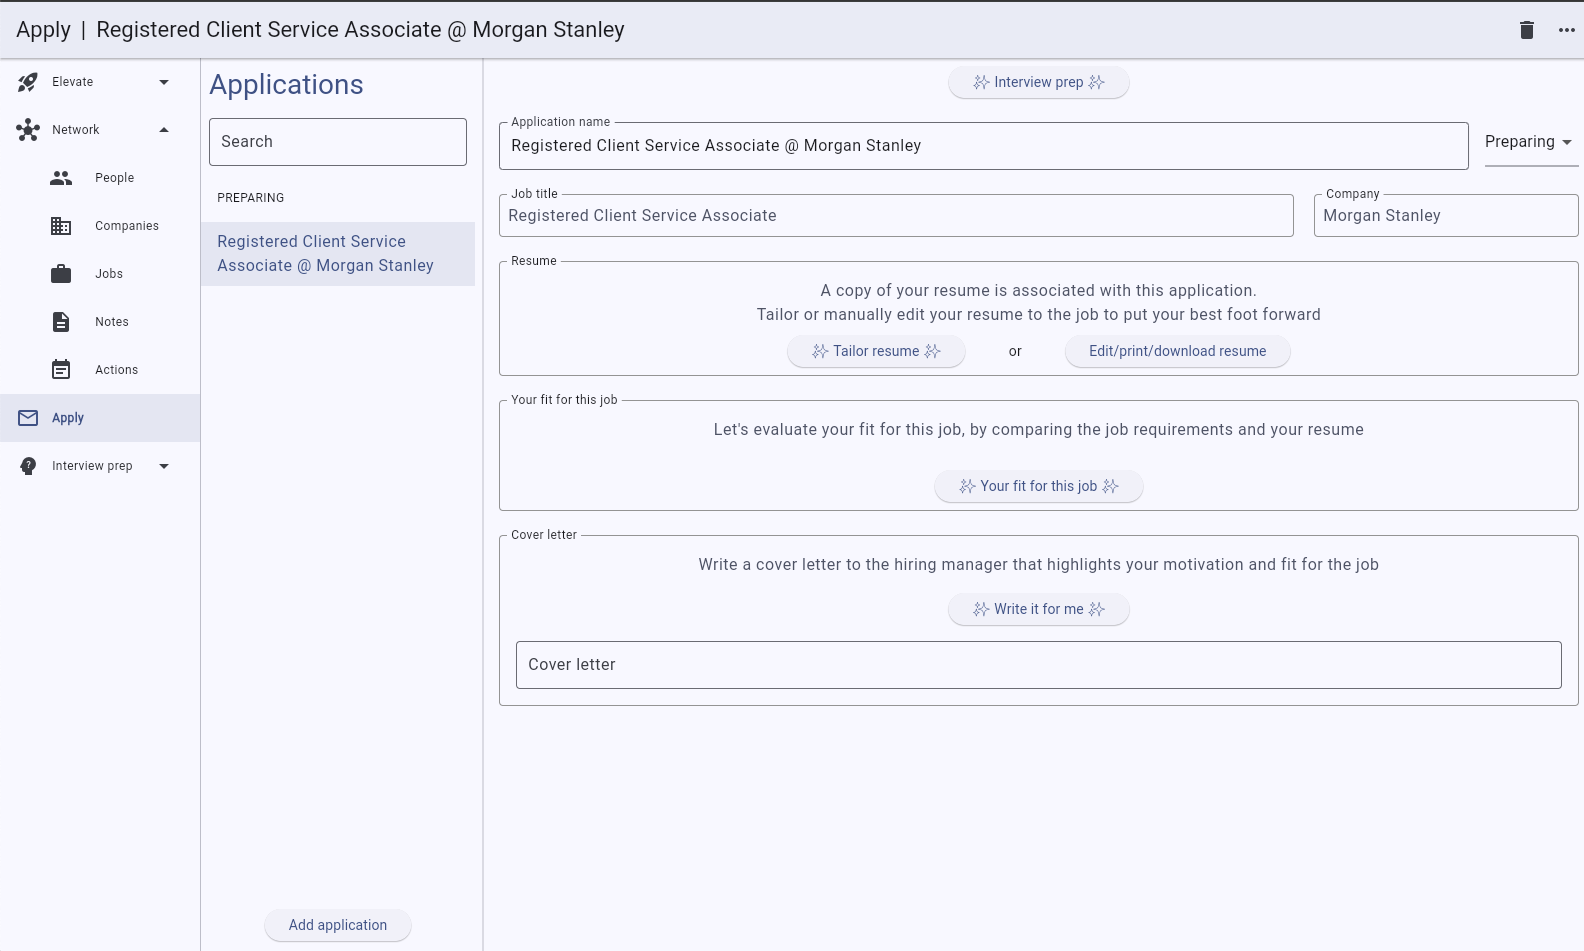Click the Tailor resume button

876,351
